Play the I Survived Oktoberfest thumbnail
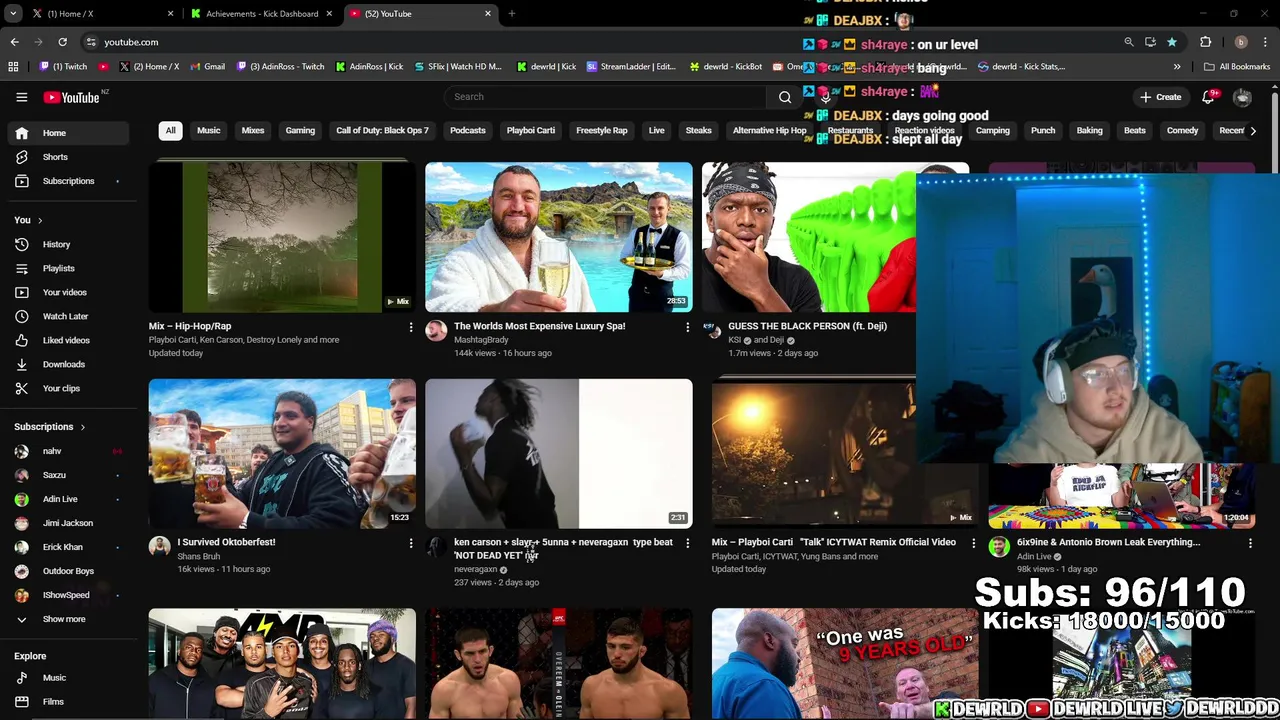 [282, 453]
